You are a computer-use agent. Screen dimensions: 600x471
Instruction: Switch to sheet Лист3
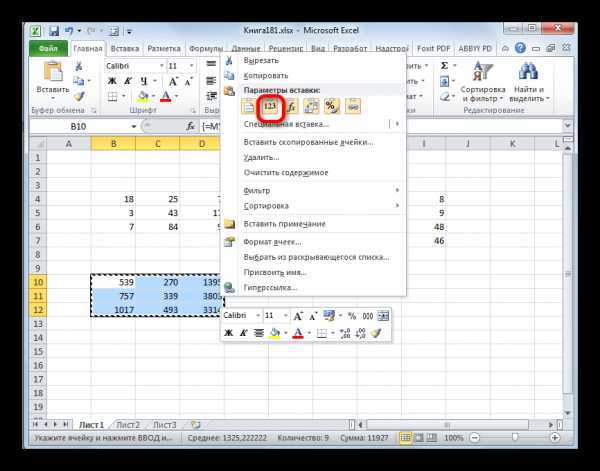coord(165,425)
